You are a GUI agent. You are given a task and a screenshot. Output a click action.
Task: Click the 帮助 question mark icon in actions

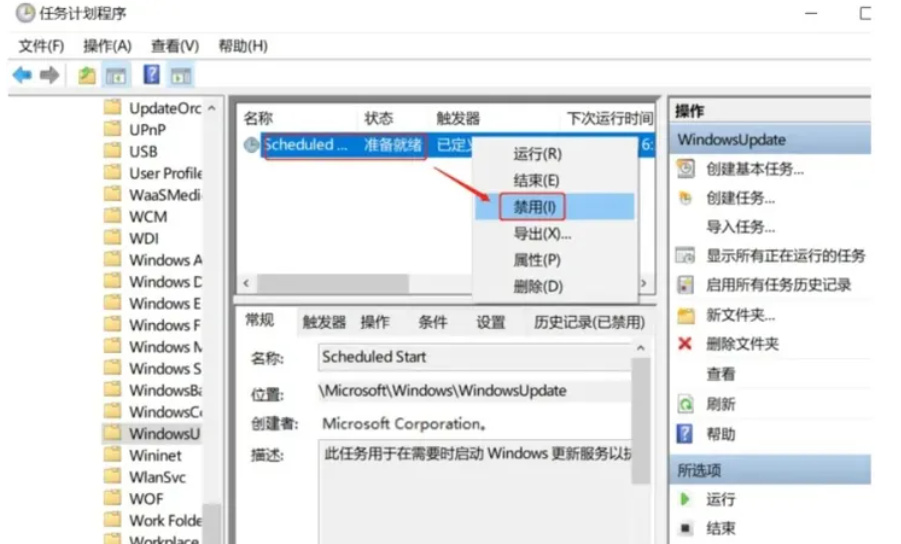coord(685,434)
